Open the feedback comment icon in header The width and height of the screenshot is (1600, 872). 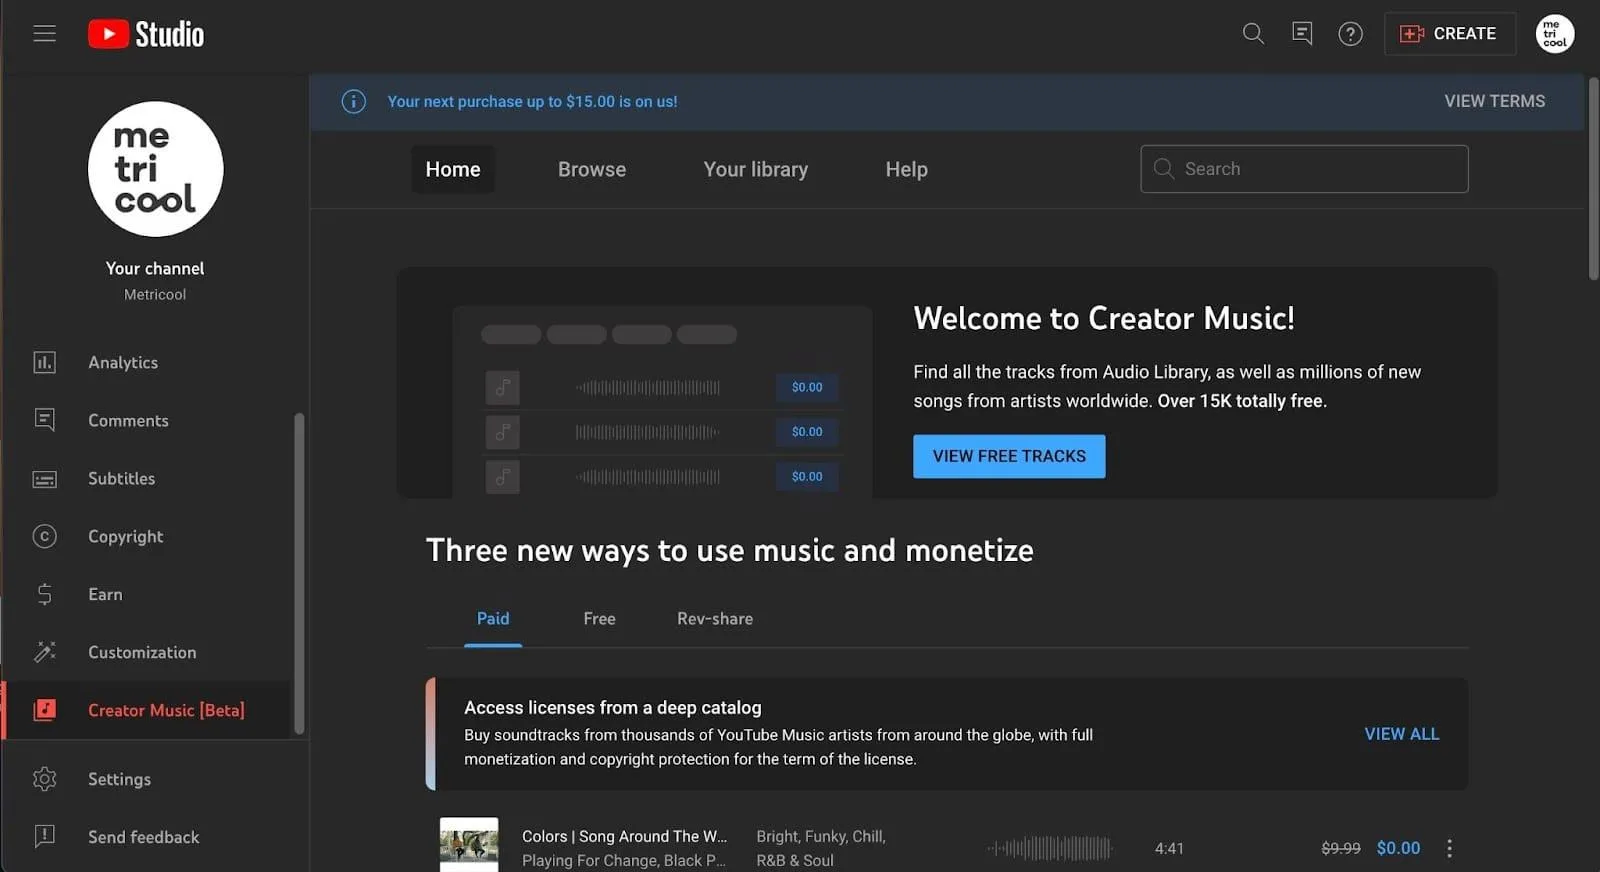pos(1302,33)
